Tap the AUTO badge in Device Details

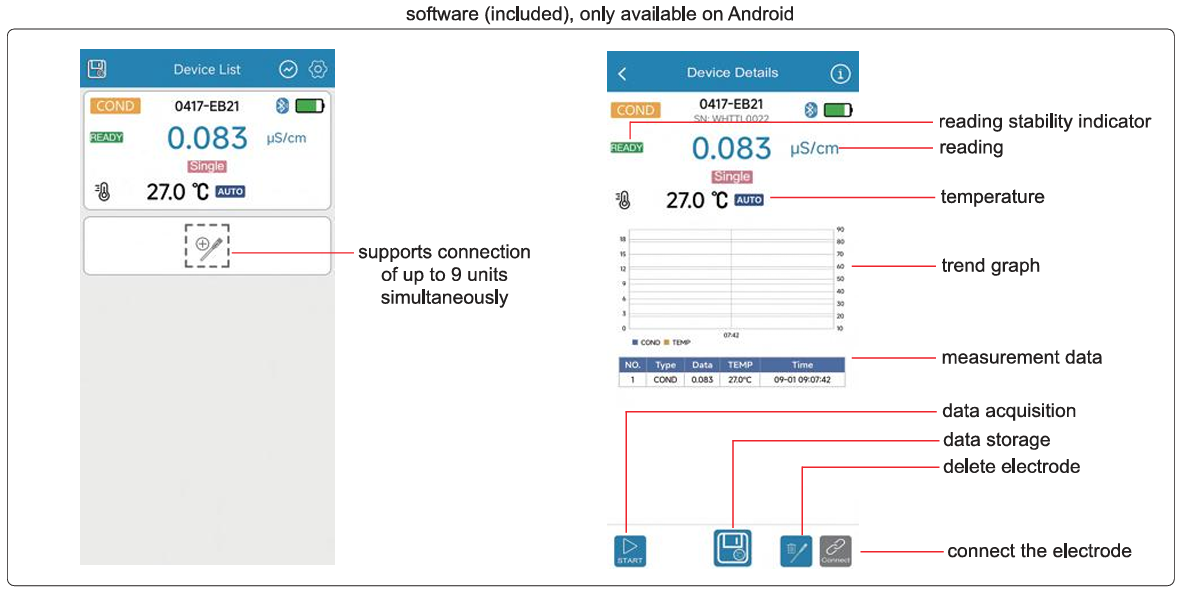tap(749, 200)
